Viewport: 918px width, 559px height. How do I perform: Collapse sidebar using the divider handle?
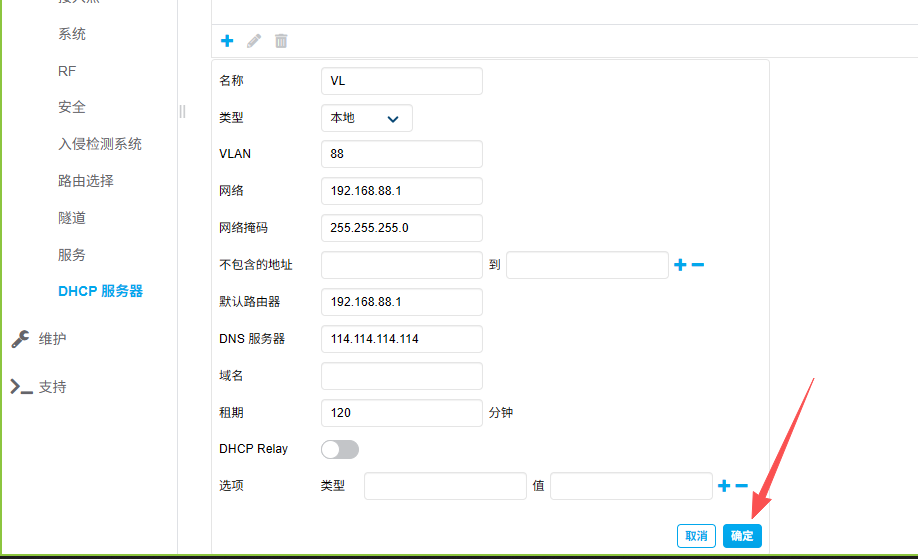coord(182,111)
